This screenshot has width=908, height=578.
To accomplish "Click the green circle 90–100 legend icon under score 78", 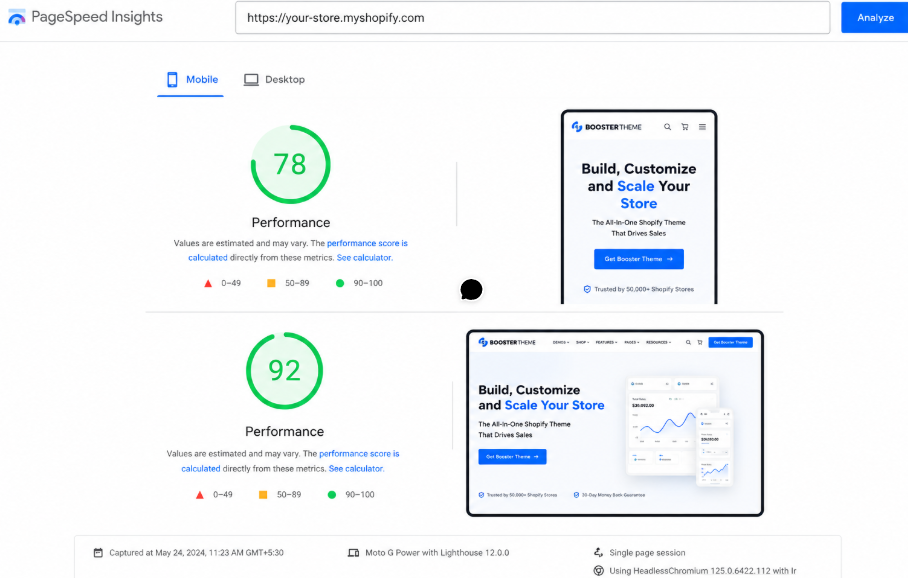I will click(x=340, y=283).
